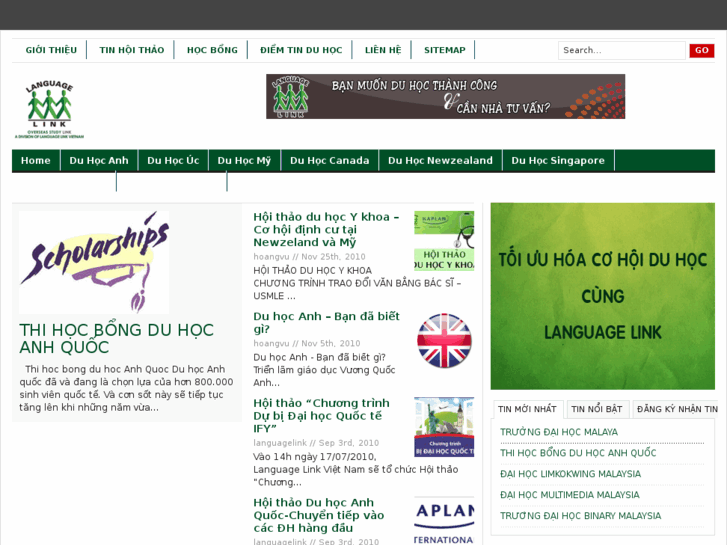Open Du Học Canada menu
Screen dimensions: 727x545
tap(330, 160)
